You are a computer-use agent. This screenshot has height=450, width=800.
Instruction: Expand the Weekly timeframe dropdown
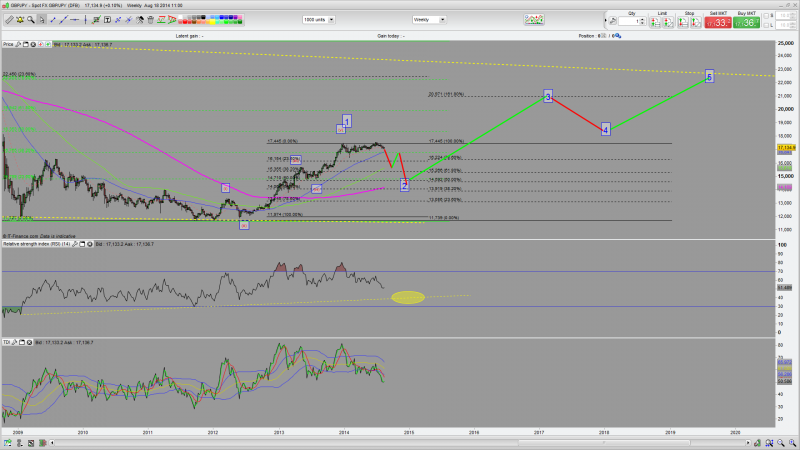pyautogui.click(x=442, y=19)
